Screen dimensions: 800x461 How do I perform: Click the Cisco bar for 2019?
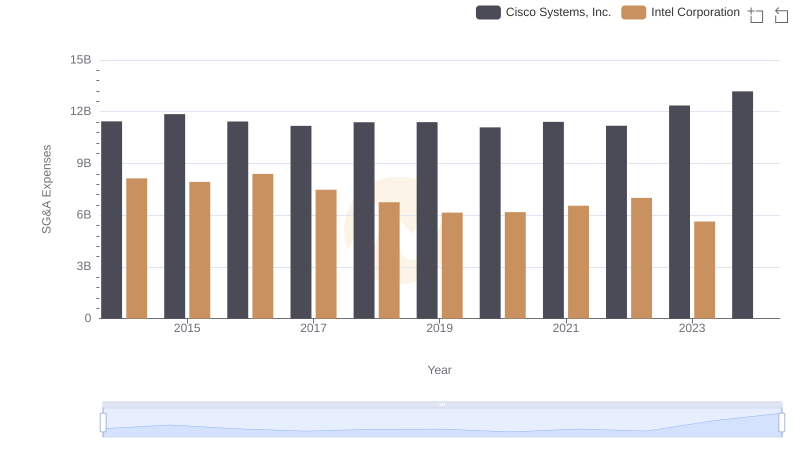click(x=427, y=220)
